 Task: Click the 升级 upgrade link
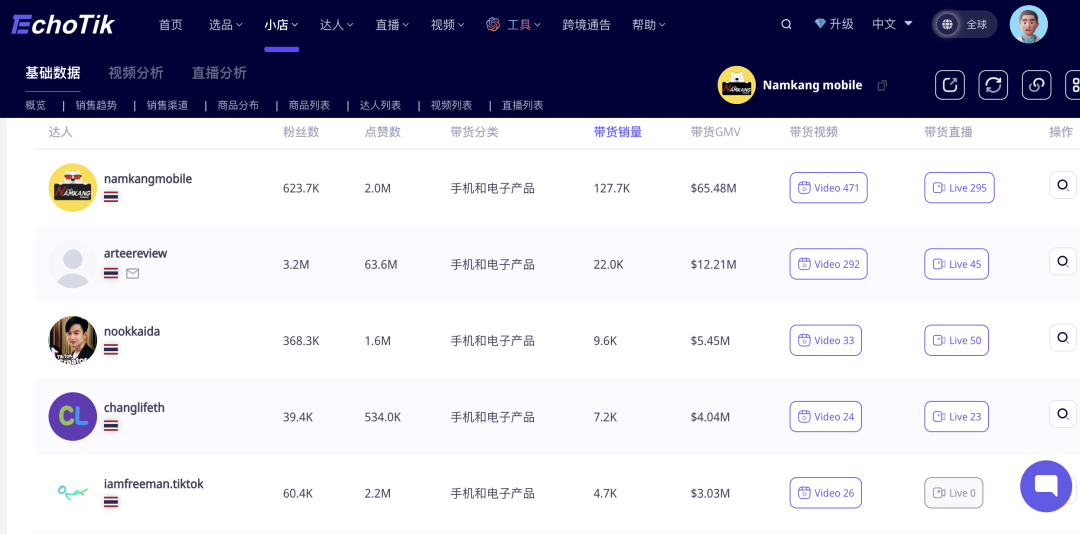(x=834, y=24)
